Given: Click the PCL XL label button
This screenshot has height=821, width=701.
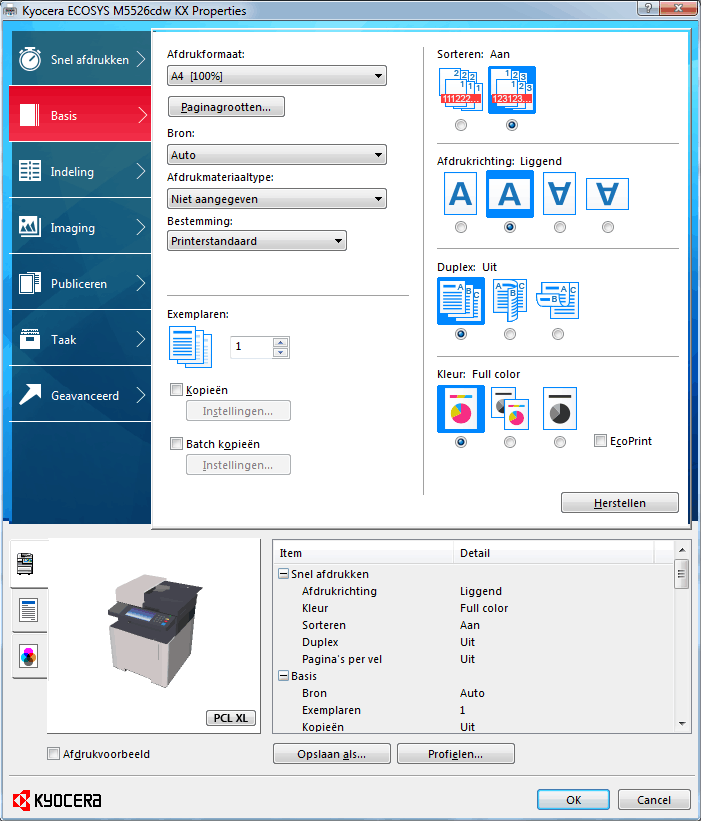Looking at the screenshot, I should click(x=231, y=717).
